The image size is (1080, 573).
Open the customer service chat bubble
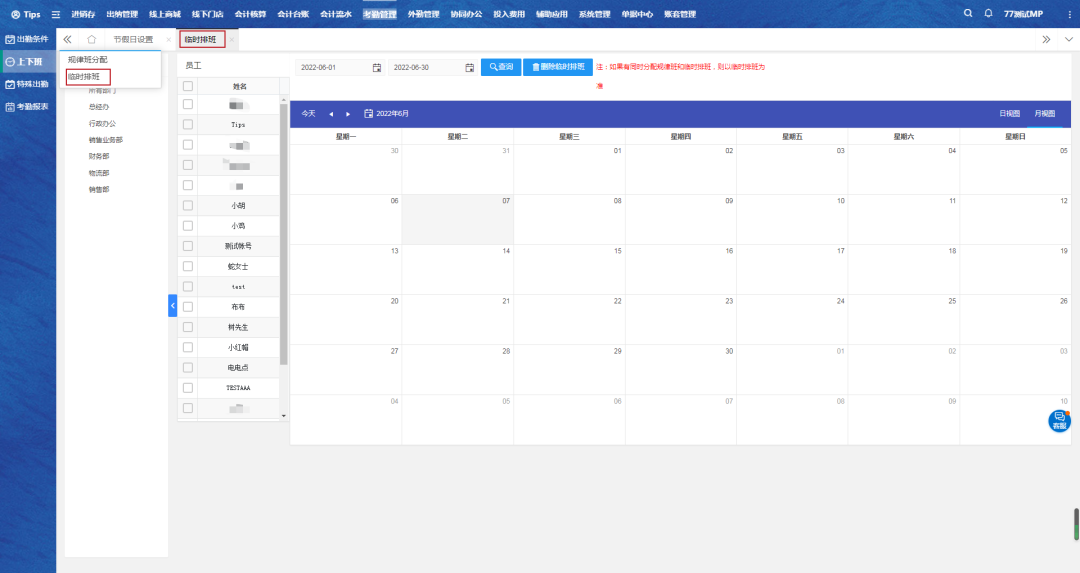pos(1059,421)
